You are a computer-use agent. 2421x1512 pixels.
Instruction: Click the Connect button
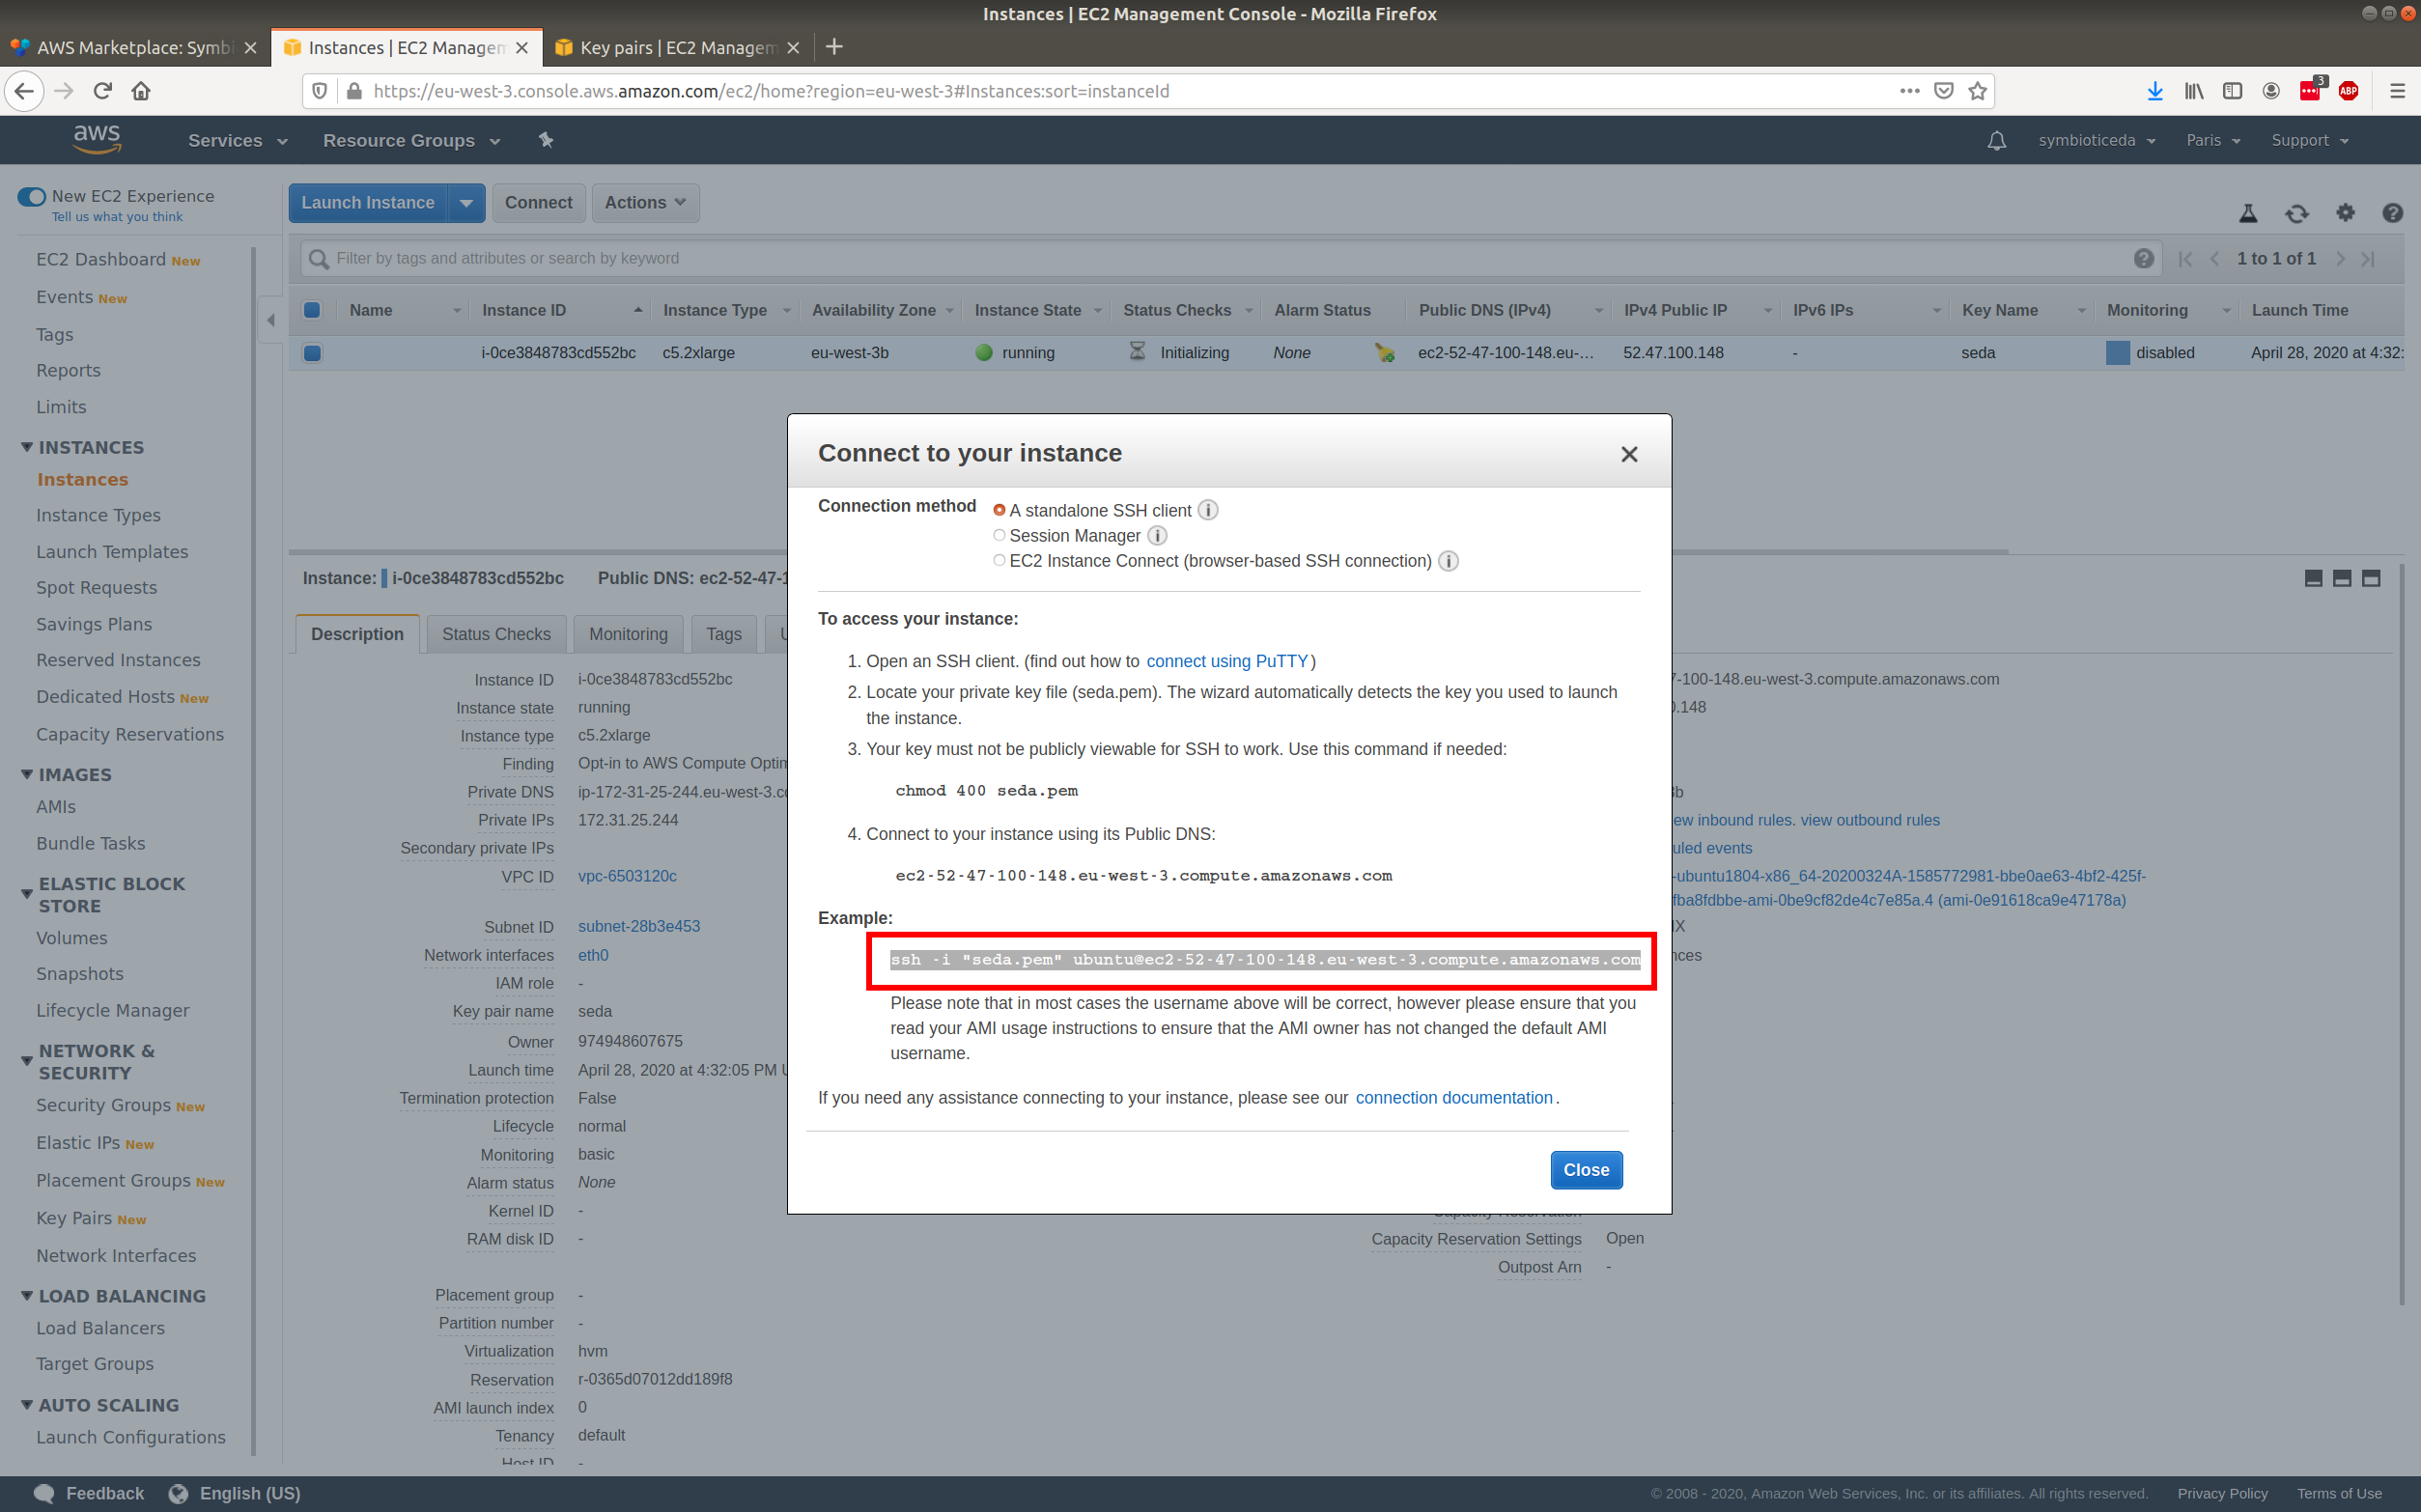(x=538, y=203)
